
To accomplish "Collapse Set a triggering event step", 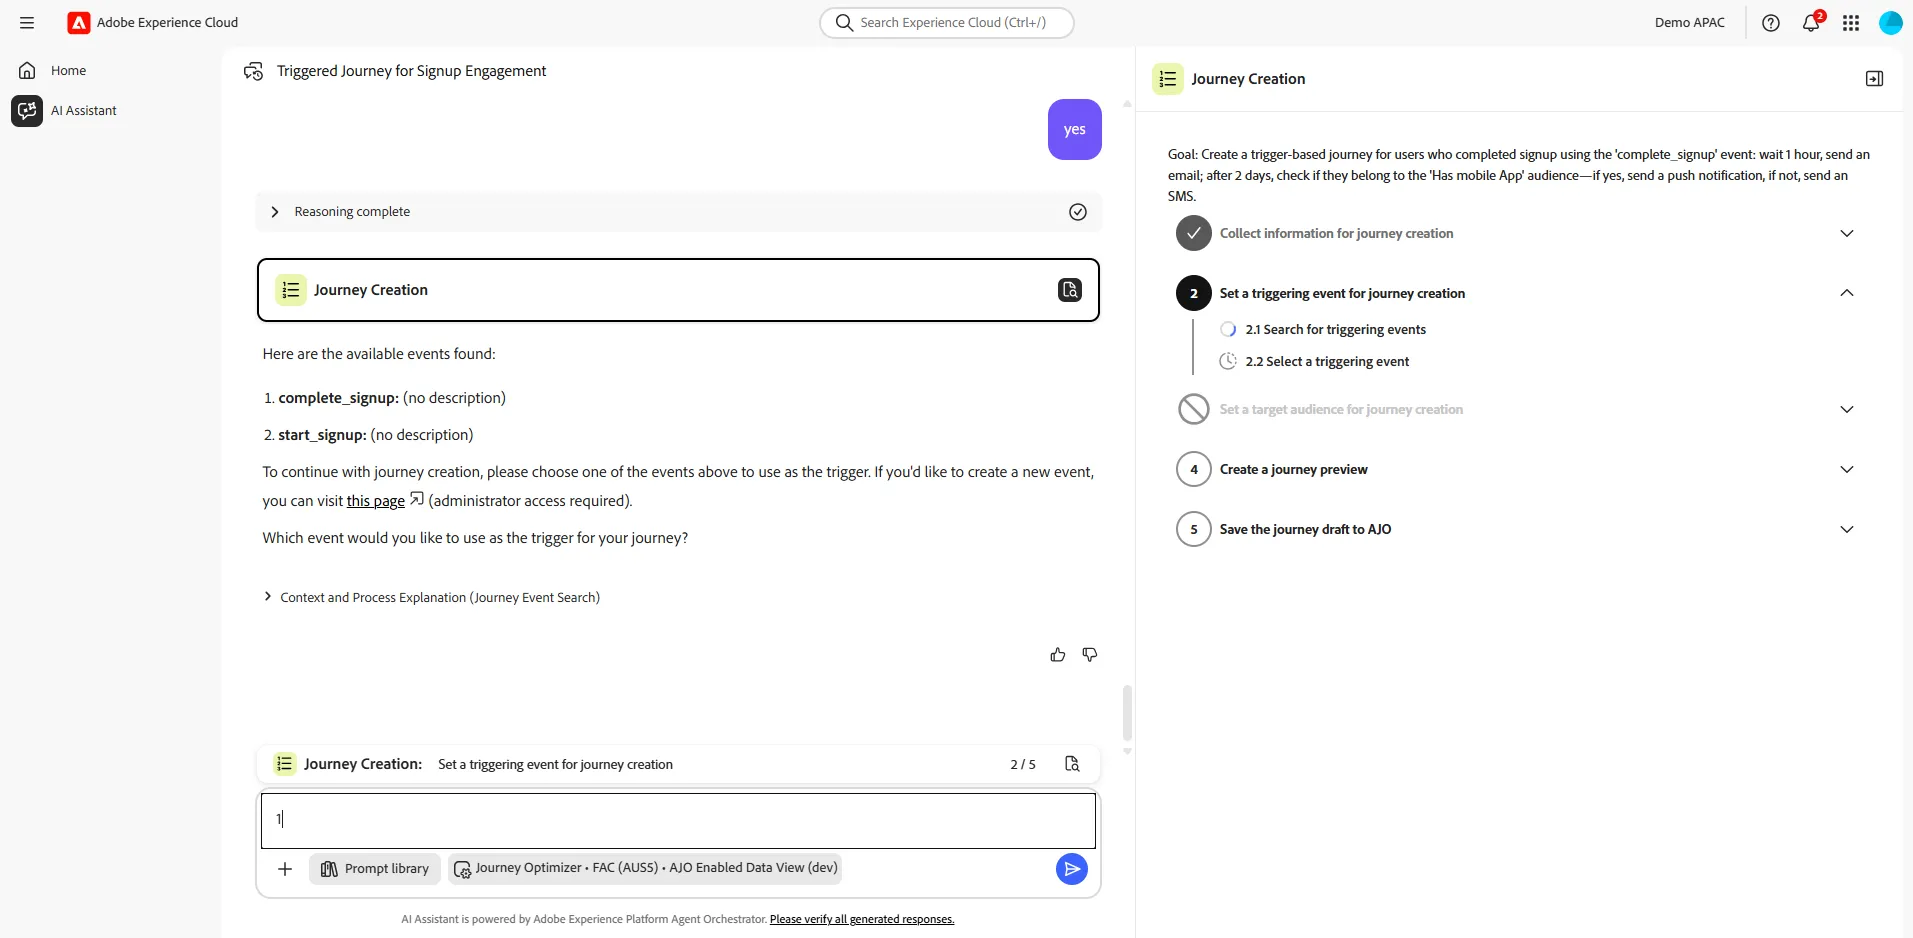I will tap(1847, 293).
